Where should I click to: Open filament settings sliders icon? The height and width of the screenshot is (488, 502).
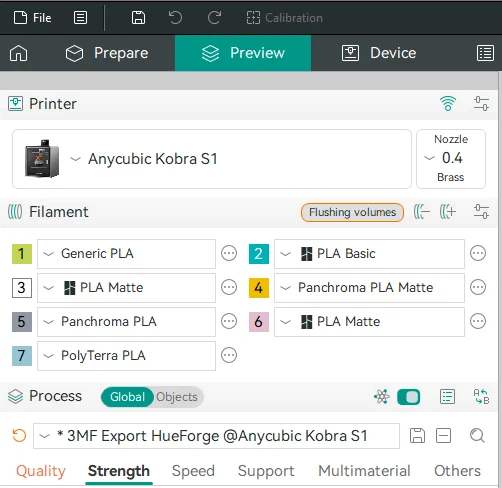click(x=481, y=212)
